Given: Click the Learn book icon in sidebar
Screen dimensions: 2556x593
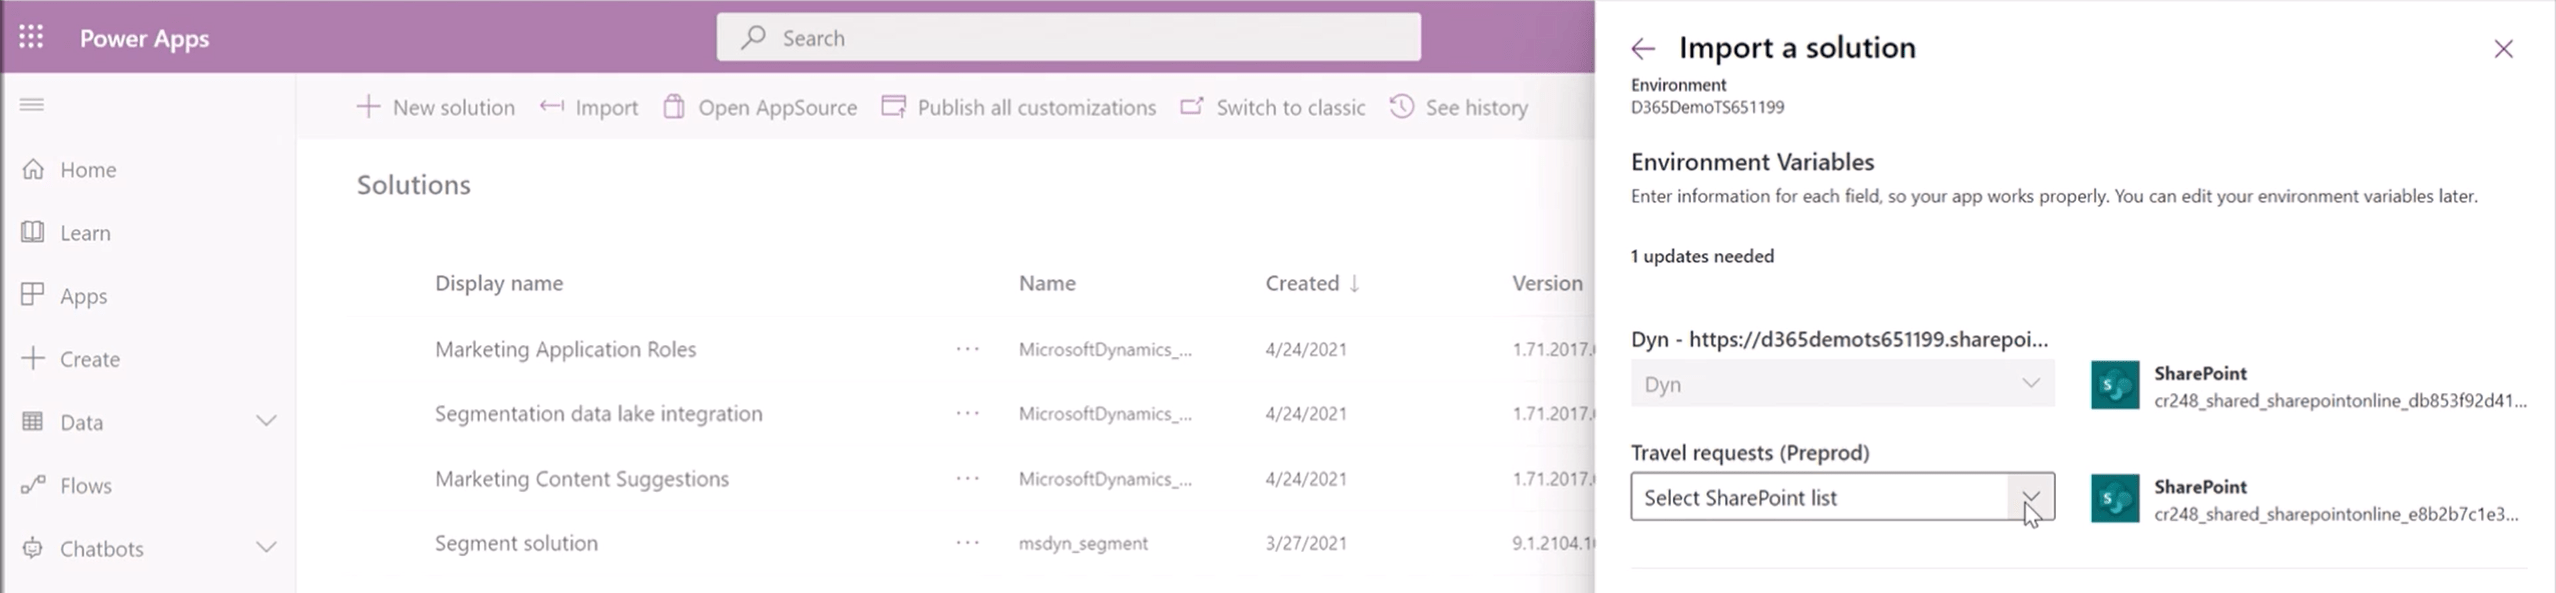Looking at the screenshot, I should 33,232.
